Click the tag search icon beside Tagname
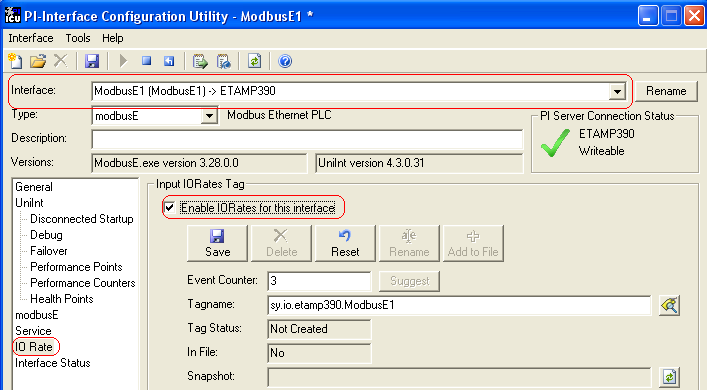This screenshot has height=390, width=707. (669, 305)
